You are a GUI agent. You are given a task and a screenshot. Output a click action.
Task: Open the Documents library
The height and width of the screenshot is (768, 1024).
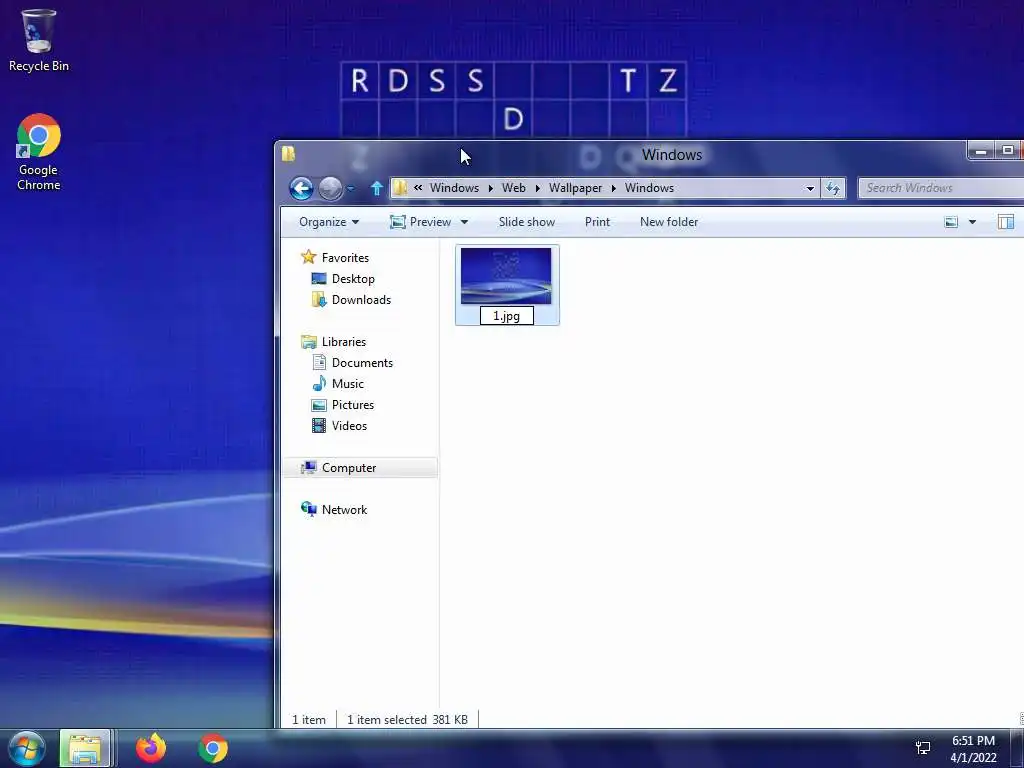tap(362, 363)
